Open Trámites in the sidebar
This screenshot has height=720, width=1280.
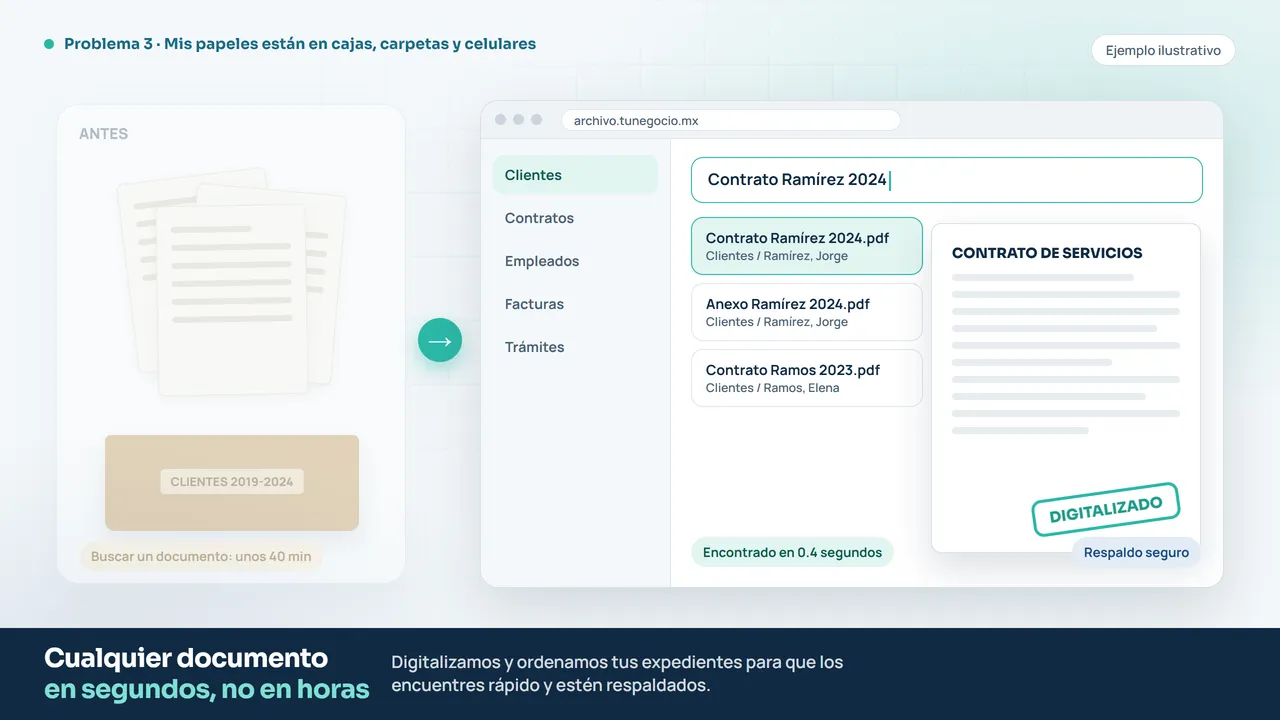(575, 347)
